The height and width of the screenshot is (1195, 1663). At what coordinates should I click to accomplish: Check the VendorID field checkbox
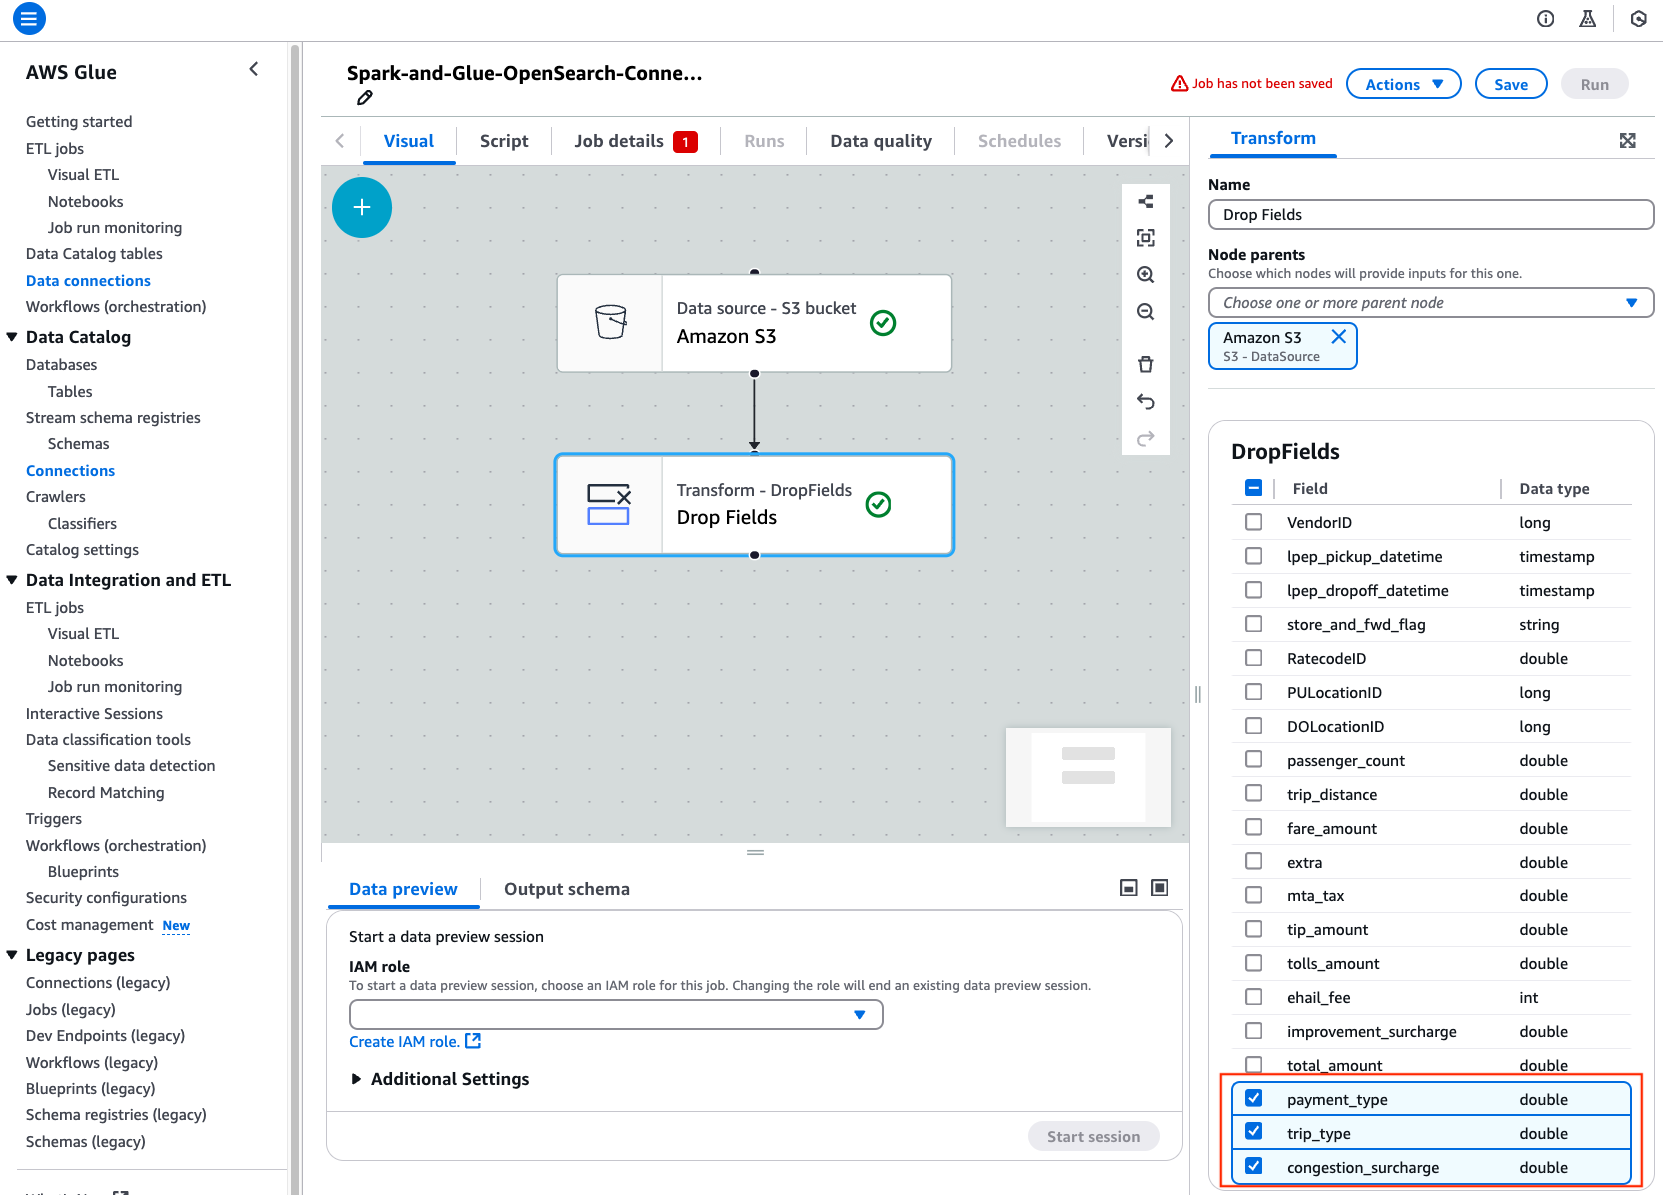pyautogui.click(x=1253, y=521)
